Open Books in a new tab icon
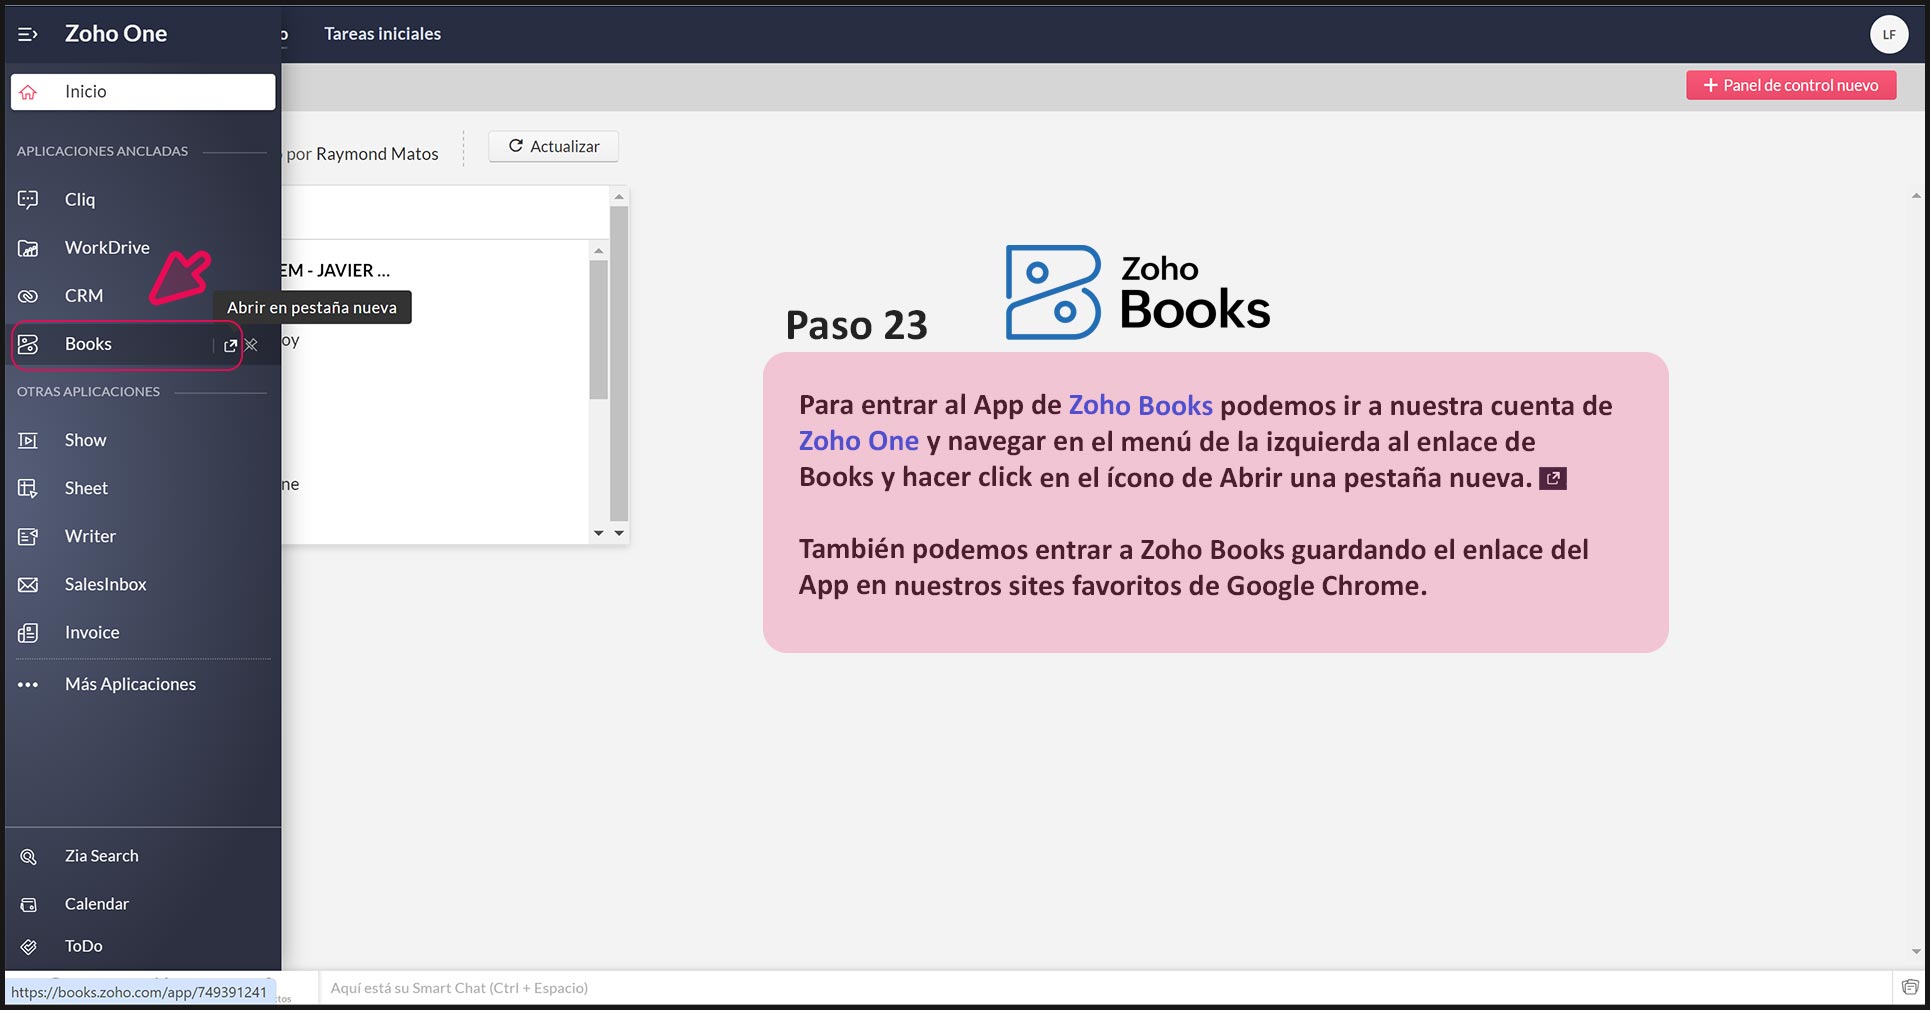The width and height of the screenshot is (1930, 1010). 230,345
